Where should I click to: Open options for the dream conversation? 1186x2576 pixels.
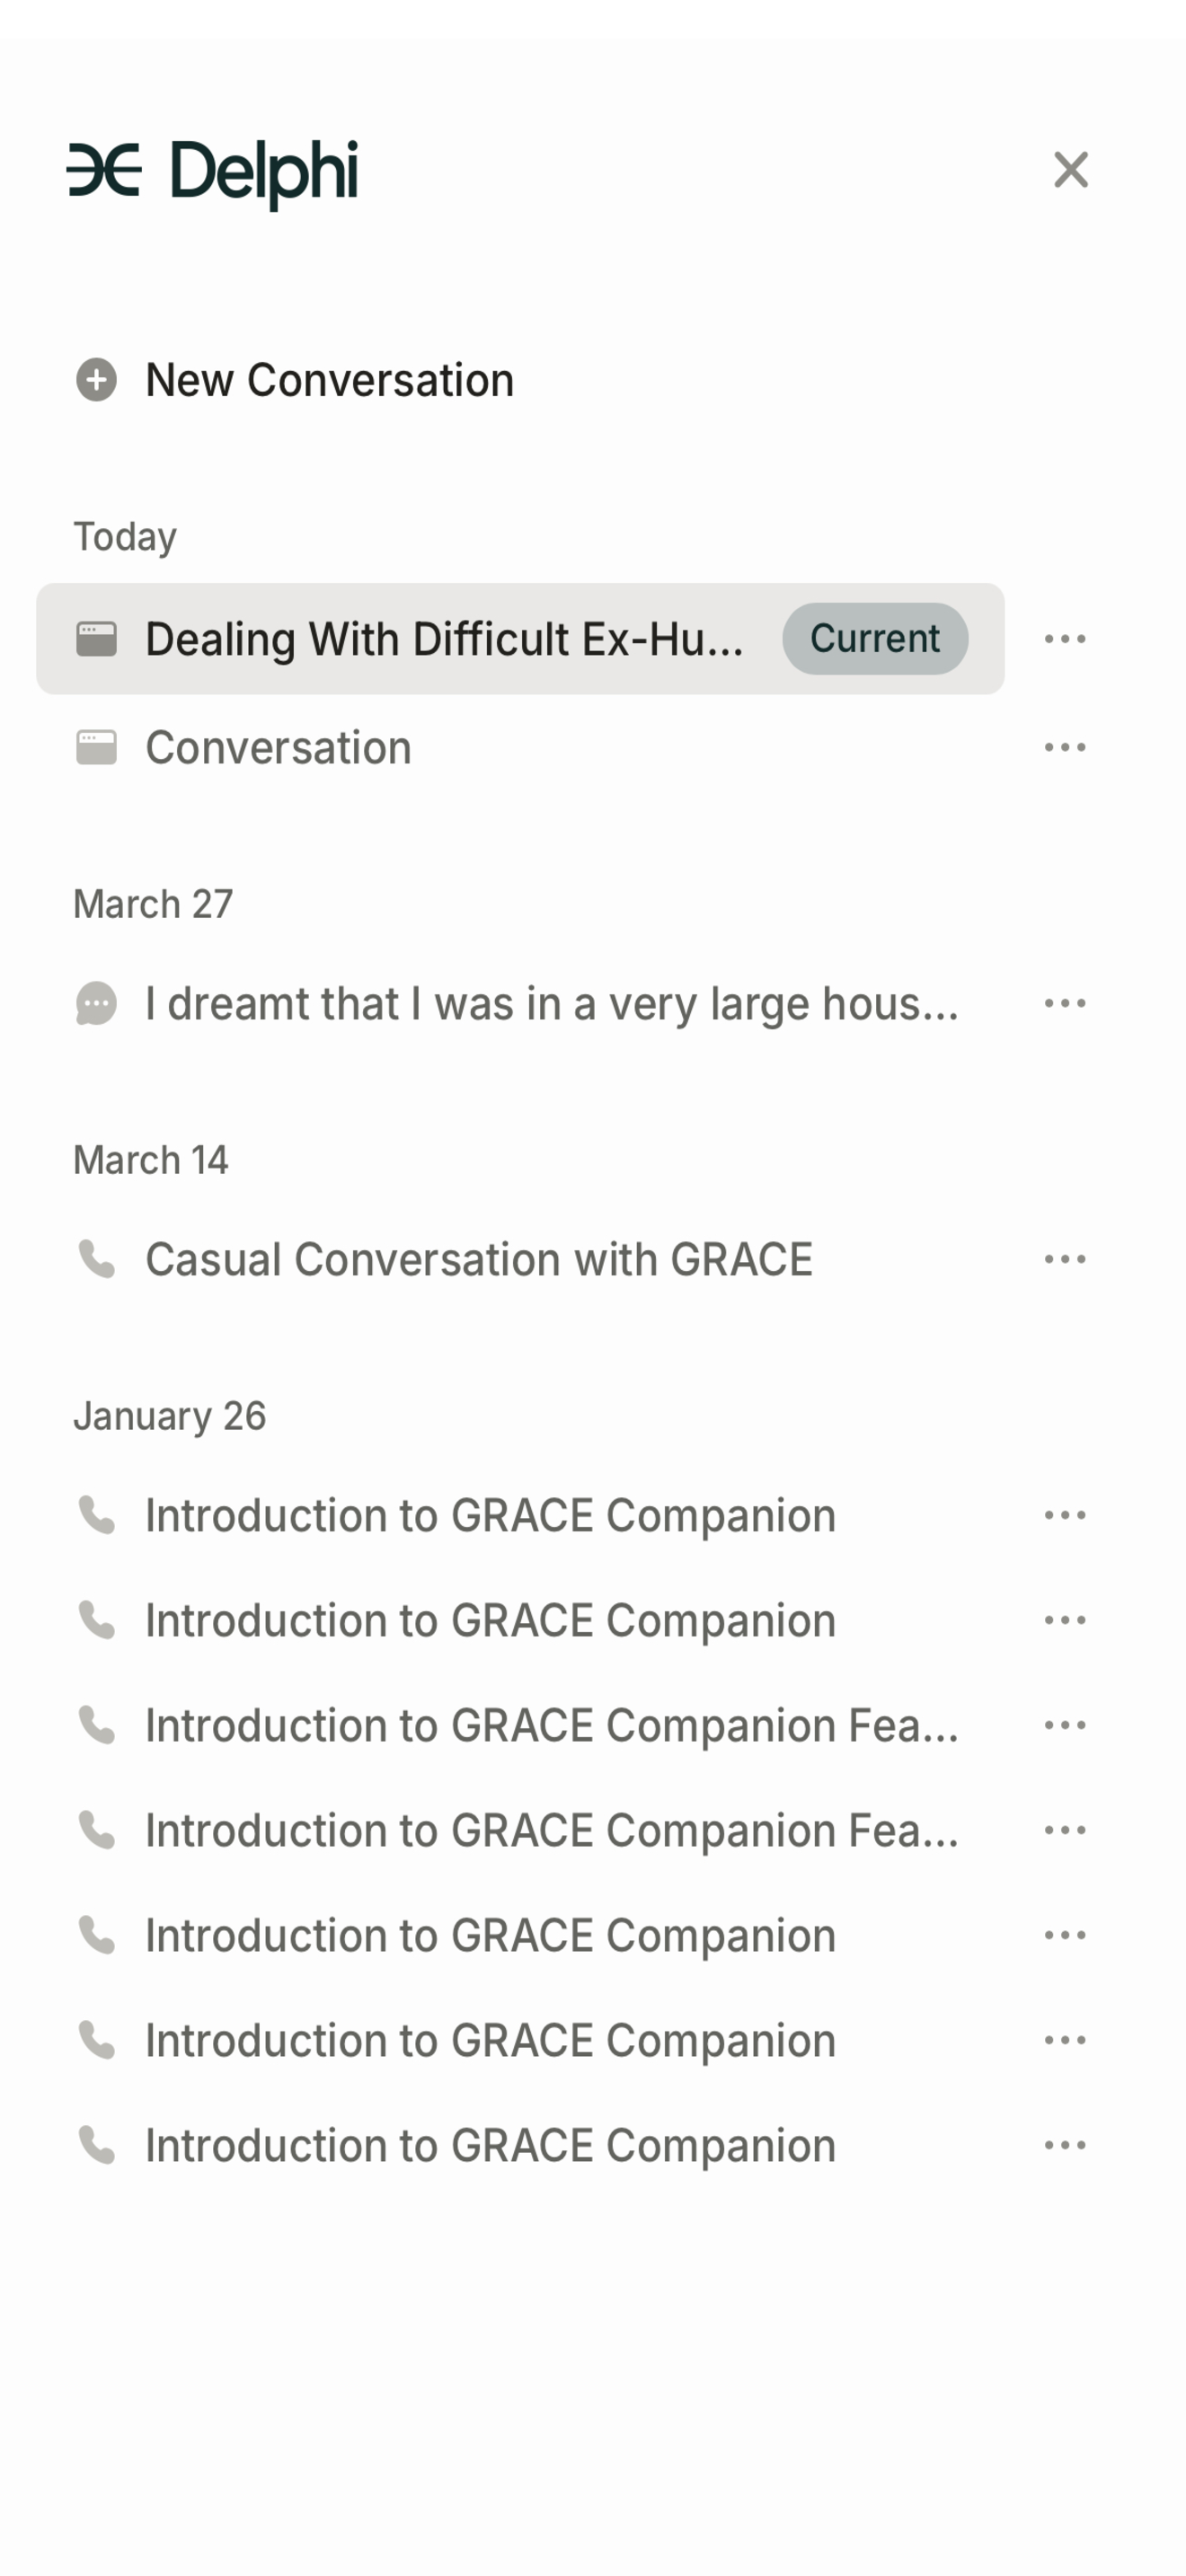click(x=1064, y=1004)
